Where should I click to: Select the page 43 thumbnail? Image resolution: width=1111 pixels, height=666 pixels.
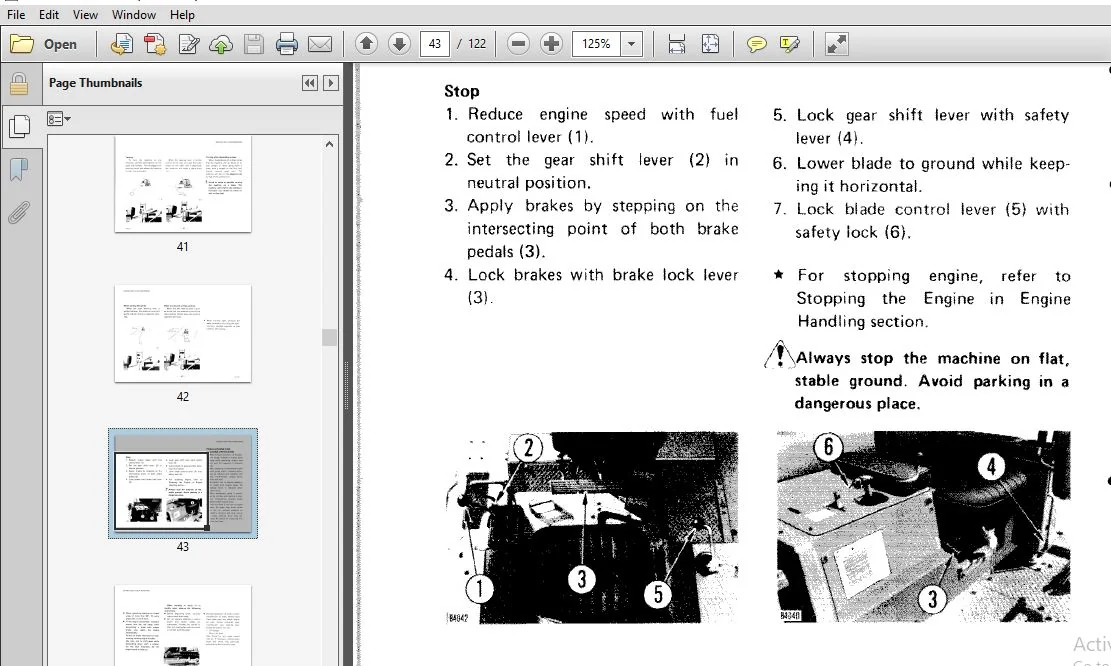pos(183,483)
